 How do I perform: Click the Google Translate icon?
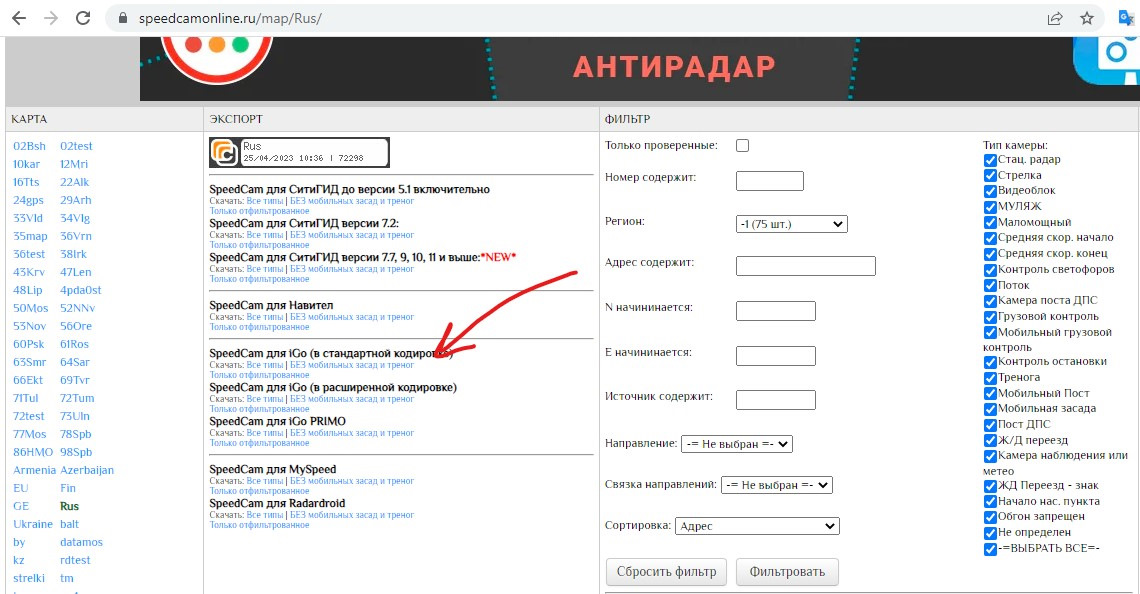tap(1126, 18)
